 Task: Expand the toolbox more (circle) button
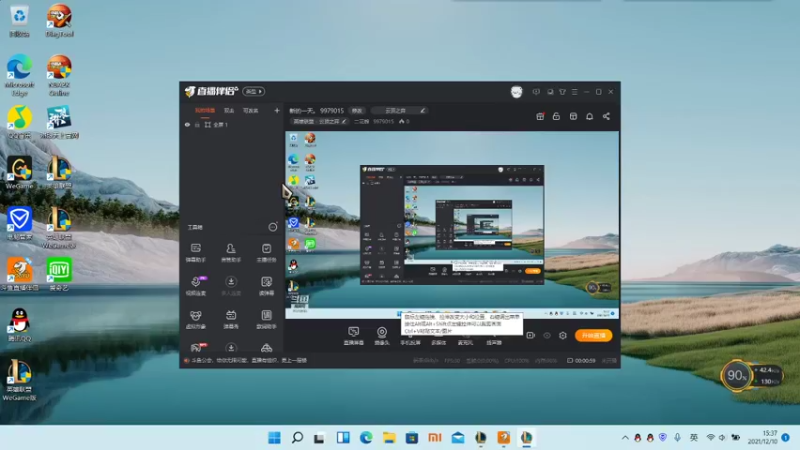pyautogui.click(x=273, y=227)
